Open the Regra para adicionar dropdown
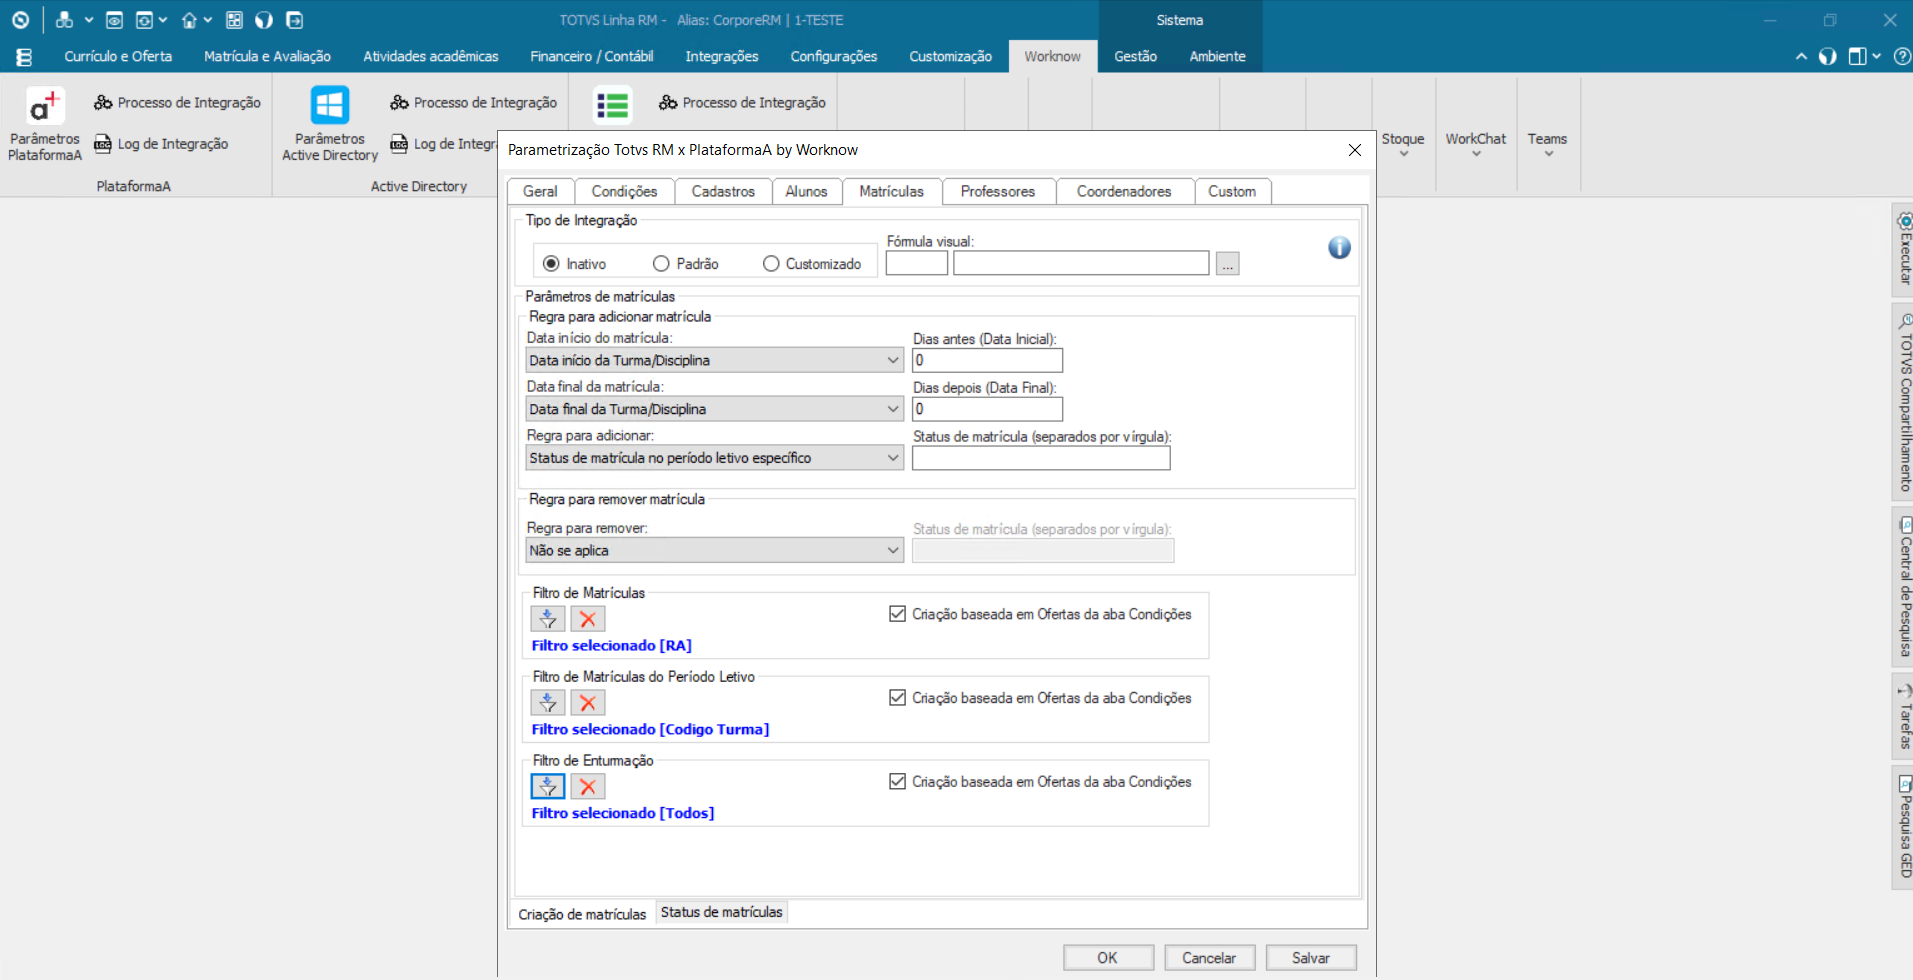 click(892, 458)
